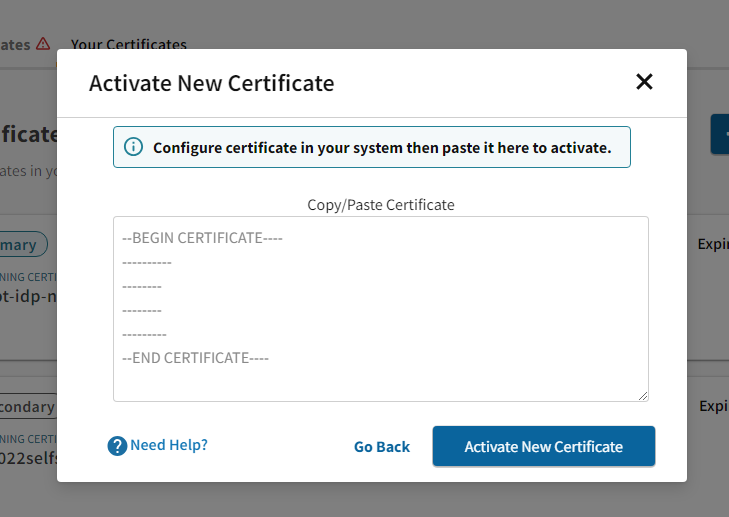Click the blue button at right edge
Screen dimensions: 729x517
coord(720,134)
